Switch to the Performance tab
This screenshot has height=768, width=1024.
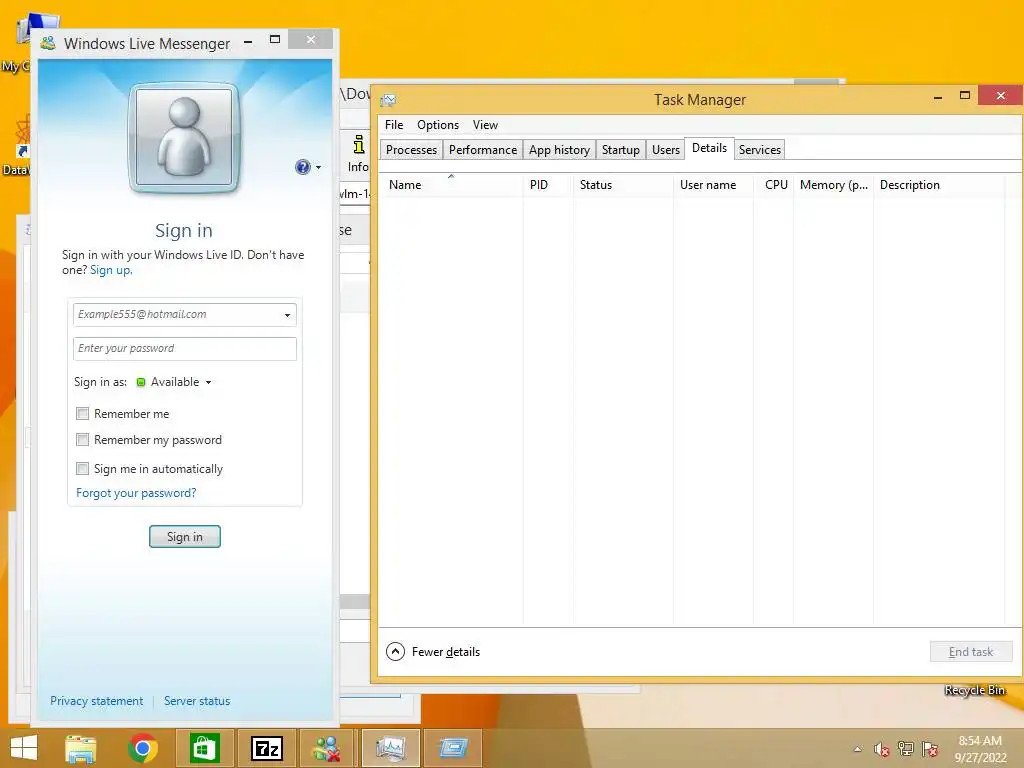(483, 150)
